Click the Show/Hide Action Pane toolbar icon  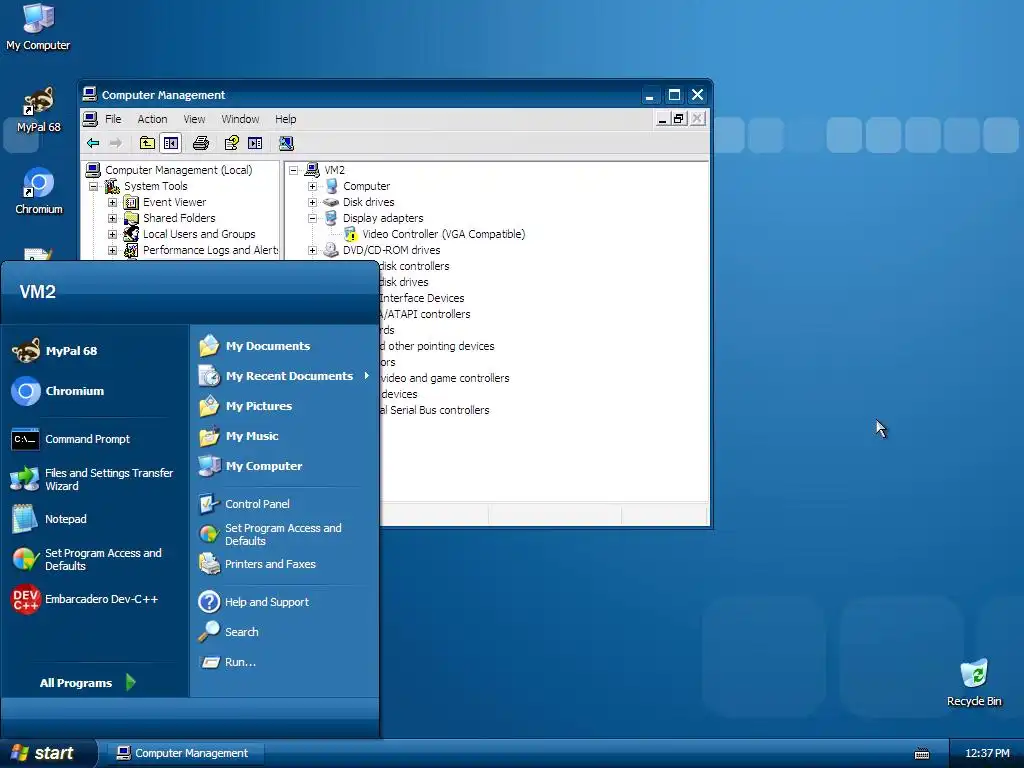point(255,143)
